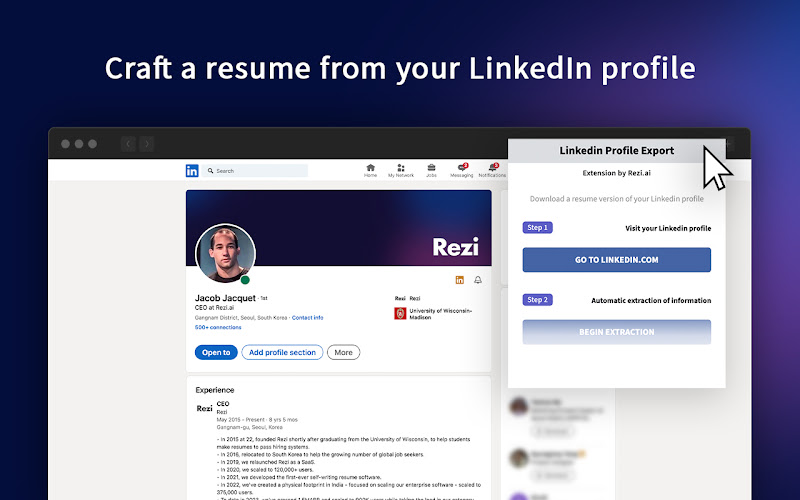The width and height of the screenshot is (800, 500).
Task: Open the More button on profile
Action: pyautogui.click(x=343, y=353)
